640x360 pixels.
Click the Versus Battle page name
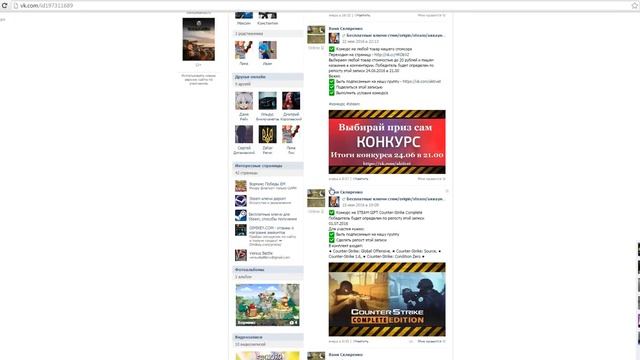point(261,253)
